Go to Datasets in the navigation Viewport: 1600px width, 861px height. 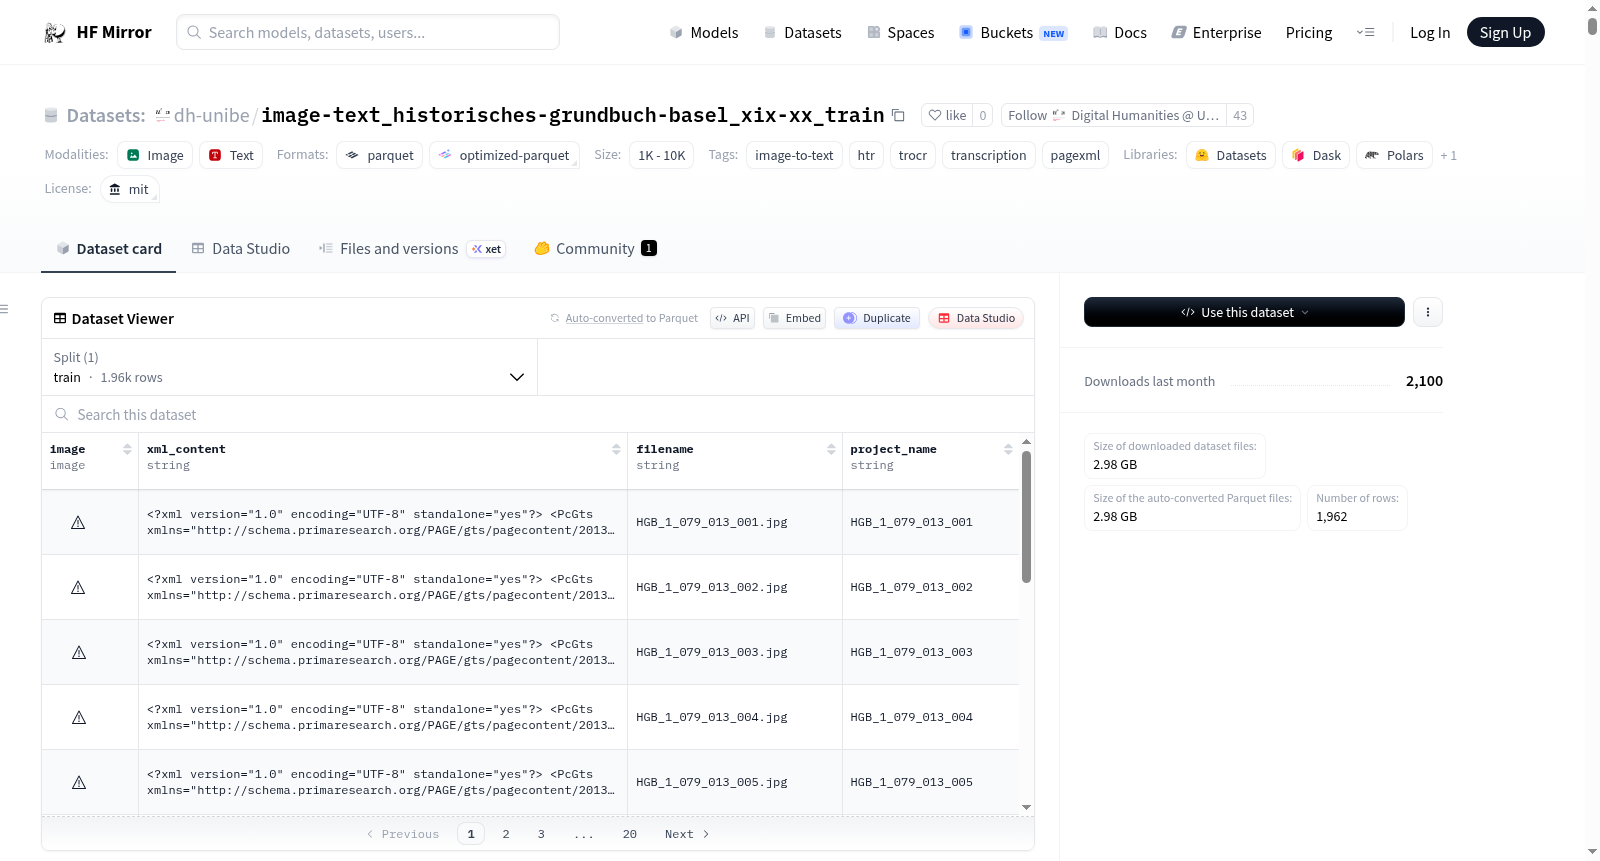click(803, 32)
